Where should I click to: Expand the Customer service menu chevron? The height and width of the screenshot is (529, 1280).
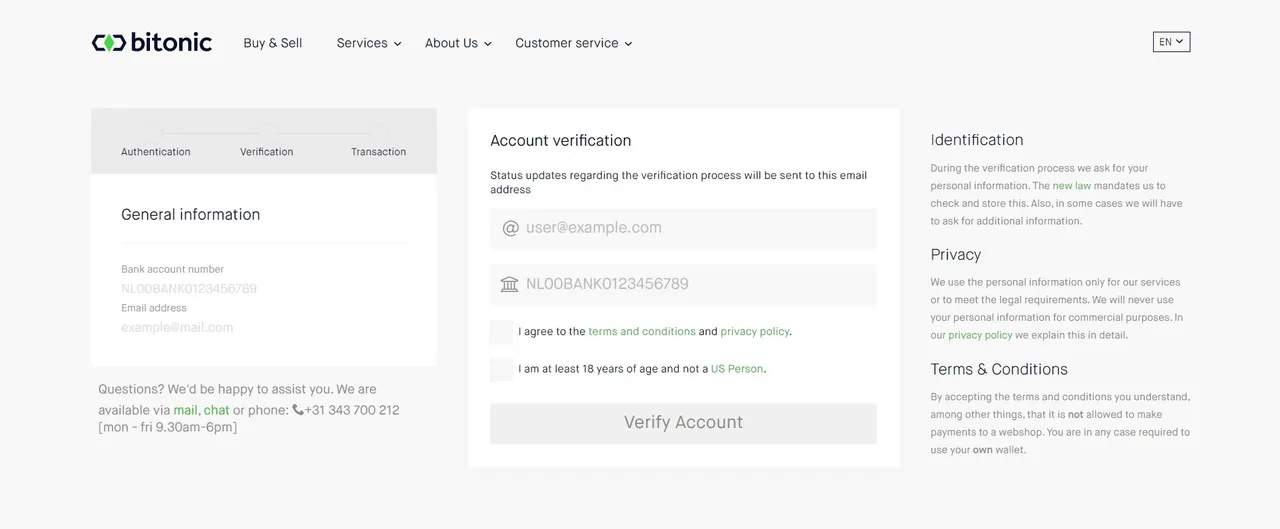coord(628,44)
